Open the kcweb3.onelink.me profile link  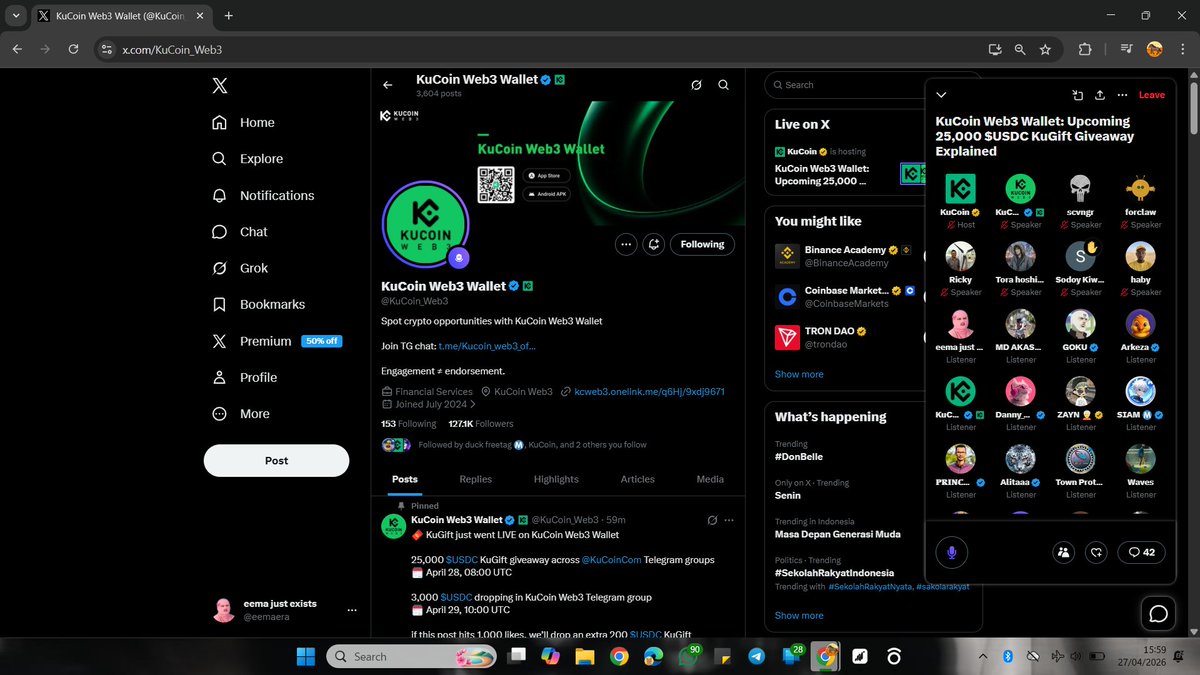[x=649, y=392]
